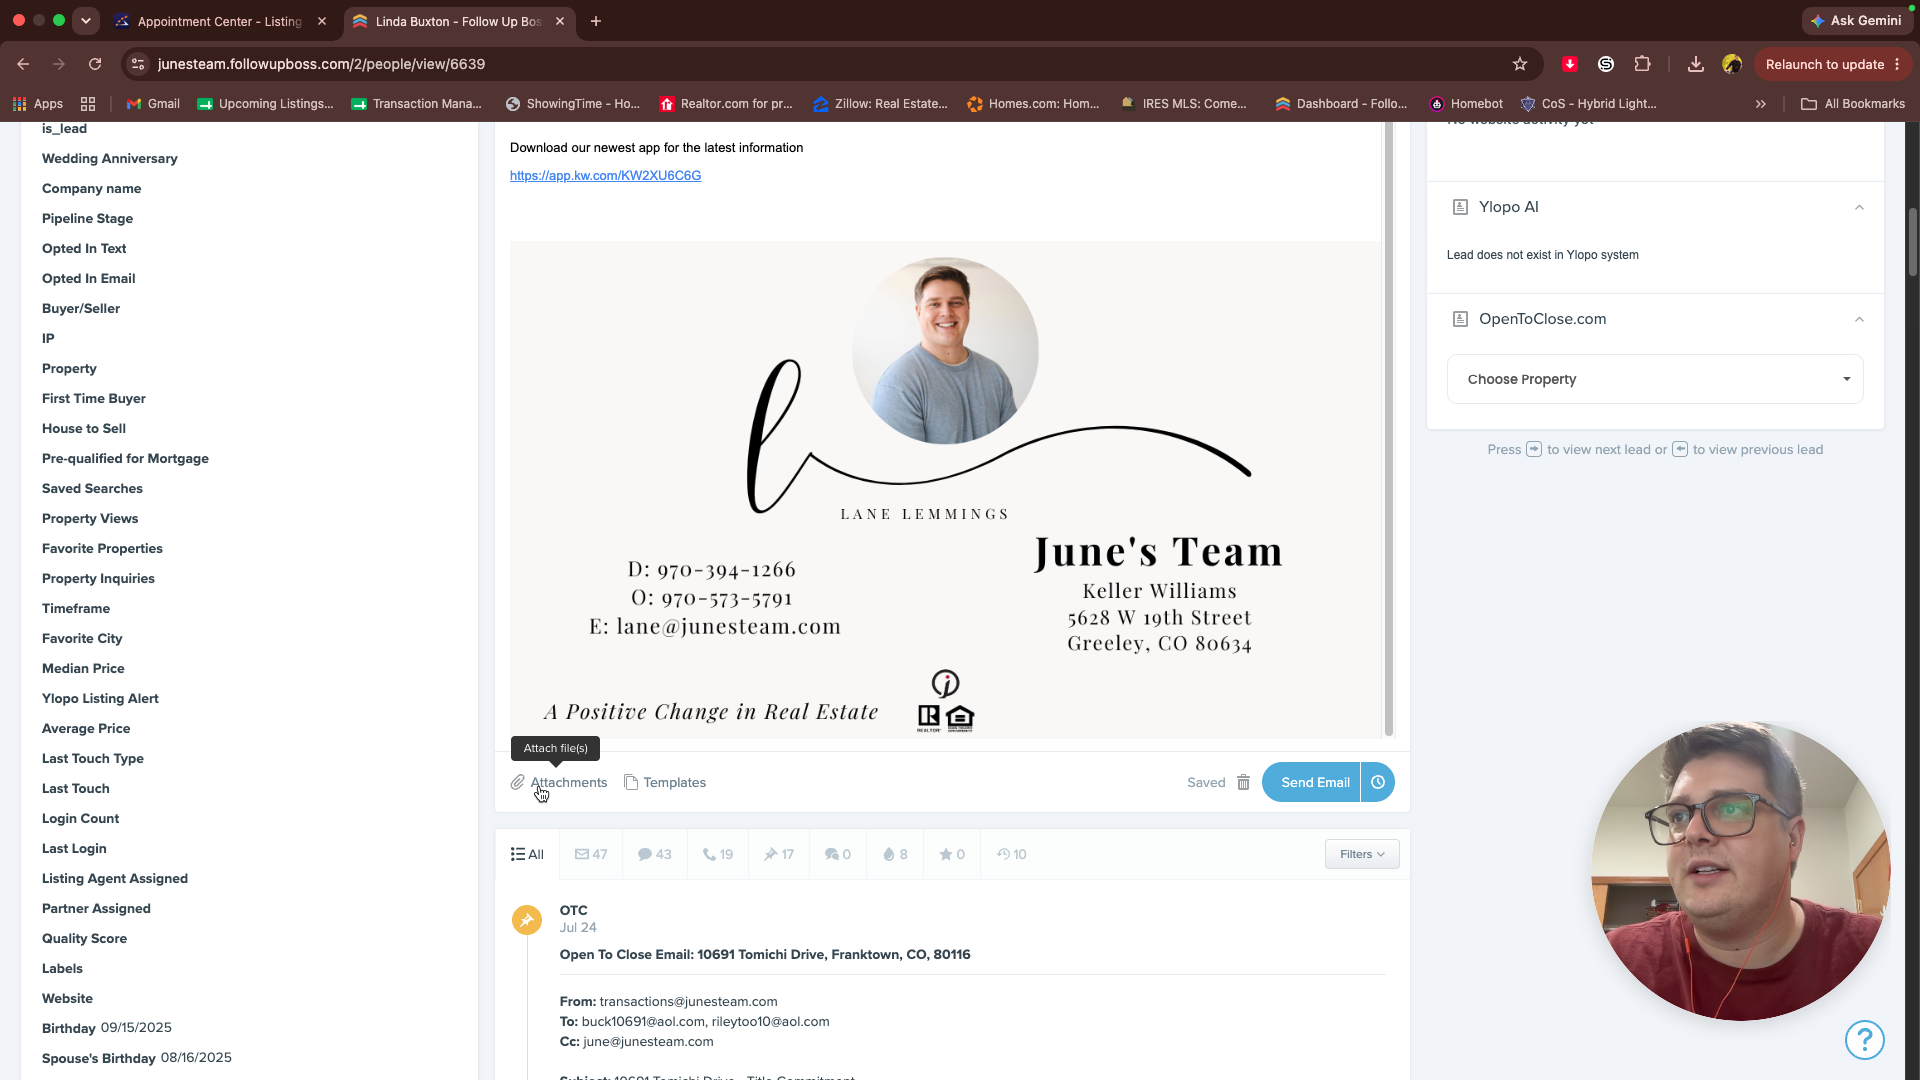Click Relaunch to update button

[x=1824, y=64]
